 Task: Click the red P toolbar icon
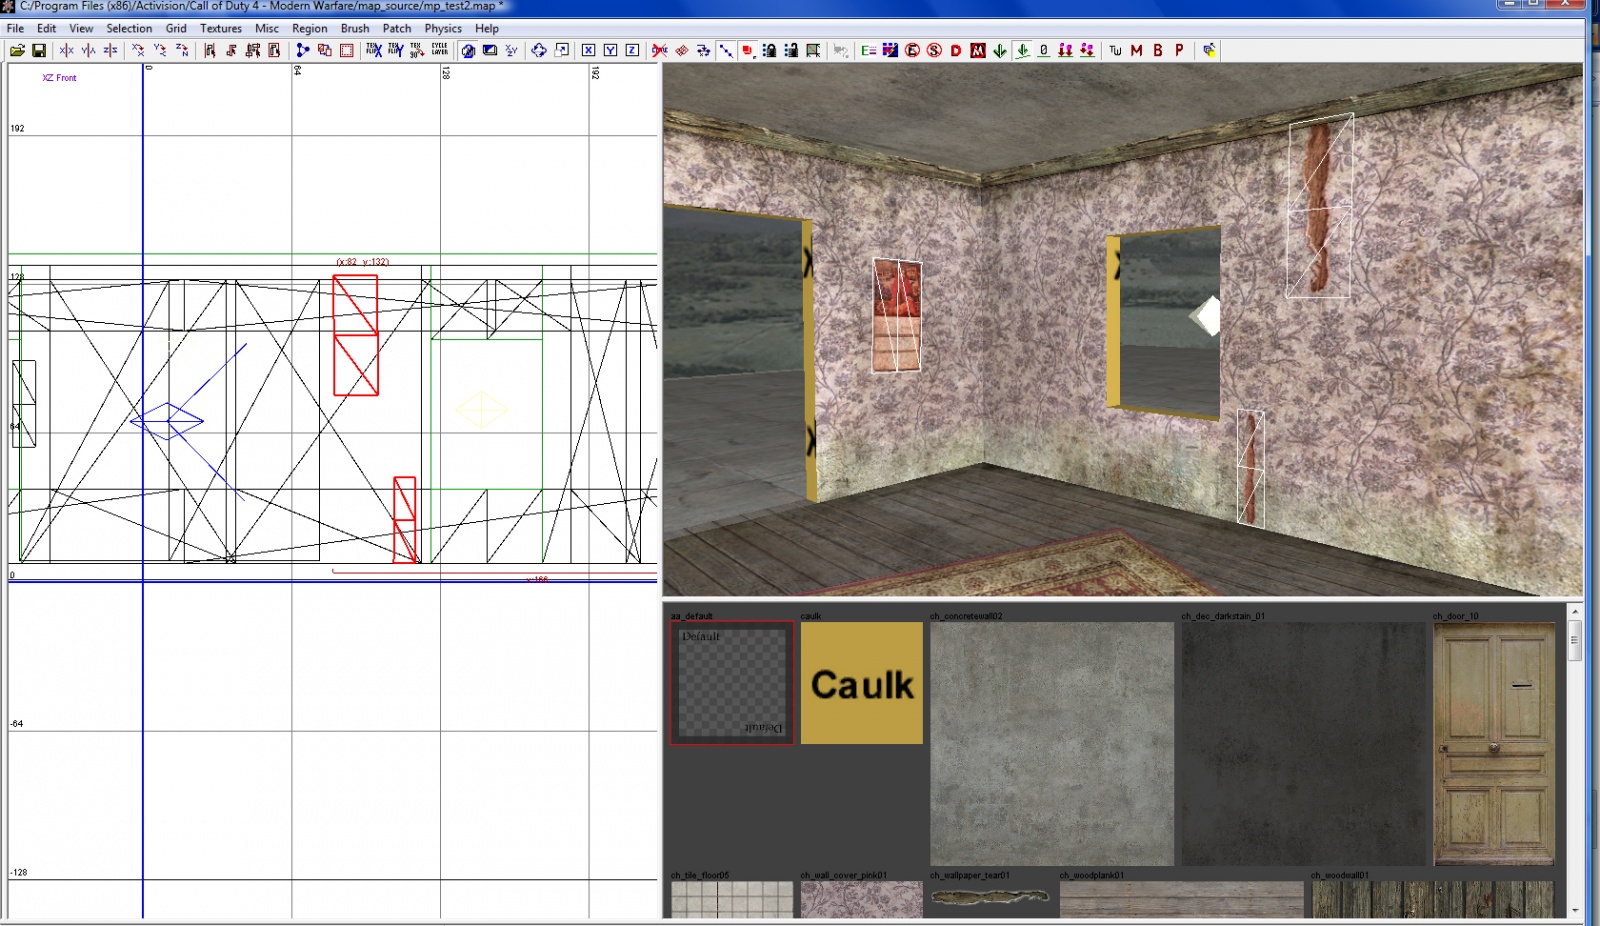[1180, 50]
